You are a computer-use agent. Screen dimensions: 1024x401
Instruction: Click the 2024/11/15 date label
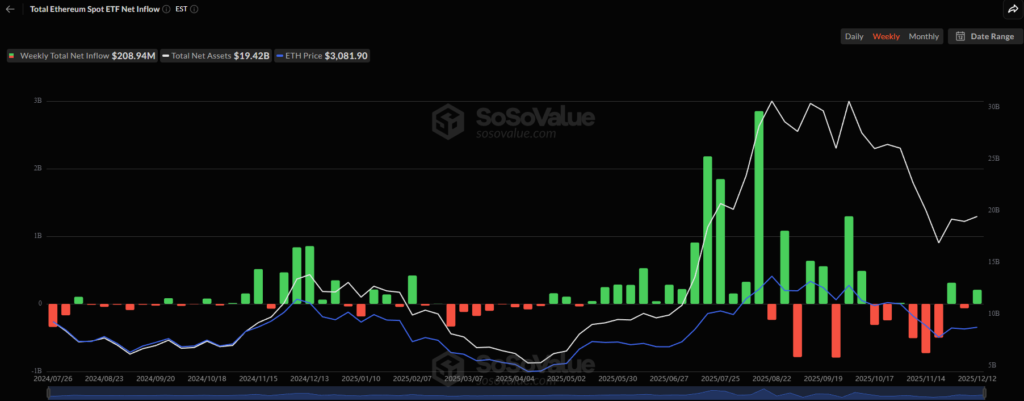(x=257, y=378)
